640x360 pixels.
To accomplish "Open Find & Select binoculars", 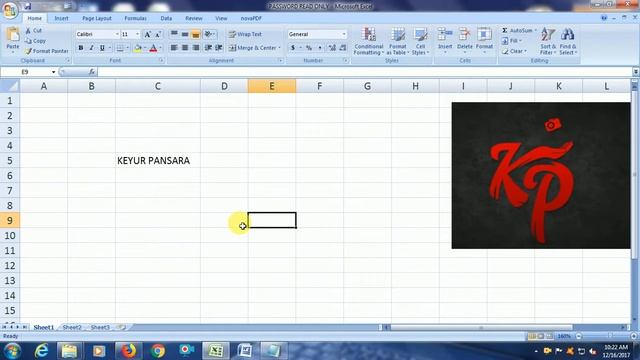I will pyautogui.click(x=568, y=41).
